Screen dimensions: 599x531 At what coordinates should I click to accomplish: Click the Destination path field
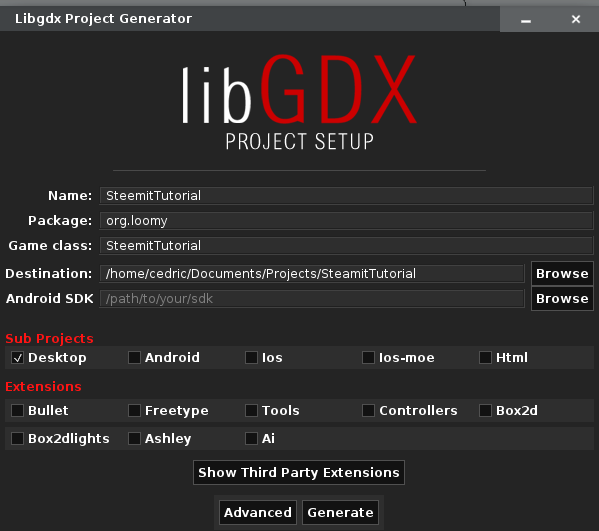312,274
